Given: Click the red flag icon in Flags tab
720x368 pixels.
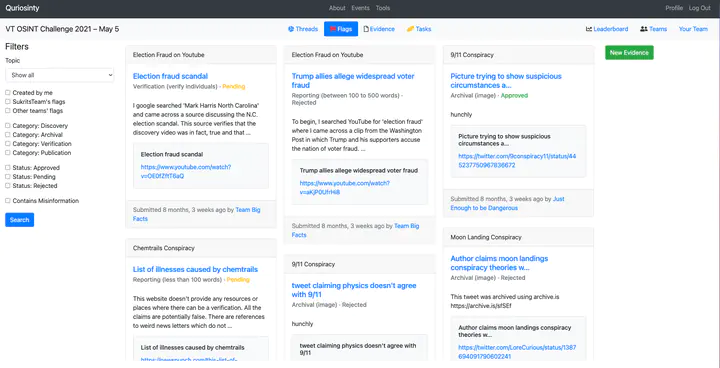Looking at the screenshot, I should [x=332, y=29].
